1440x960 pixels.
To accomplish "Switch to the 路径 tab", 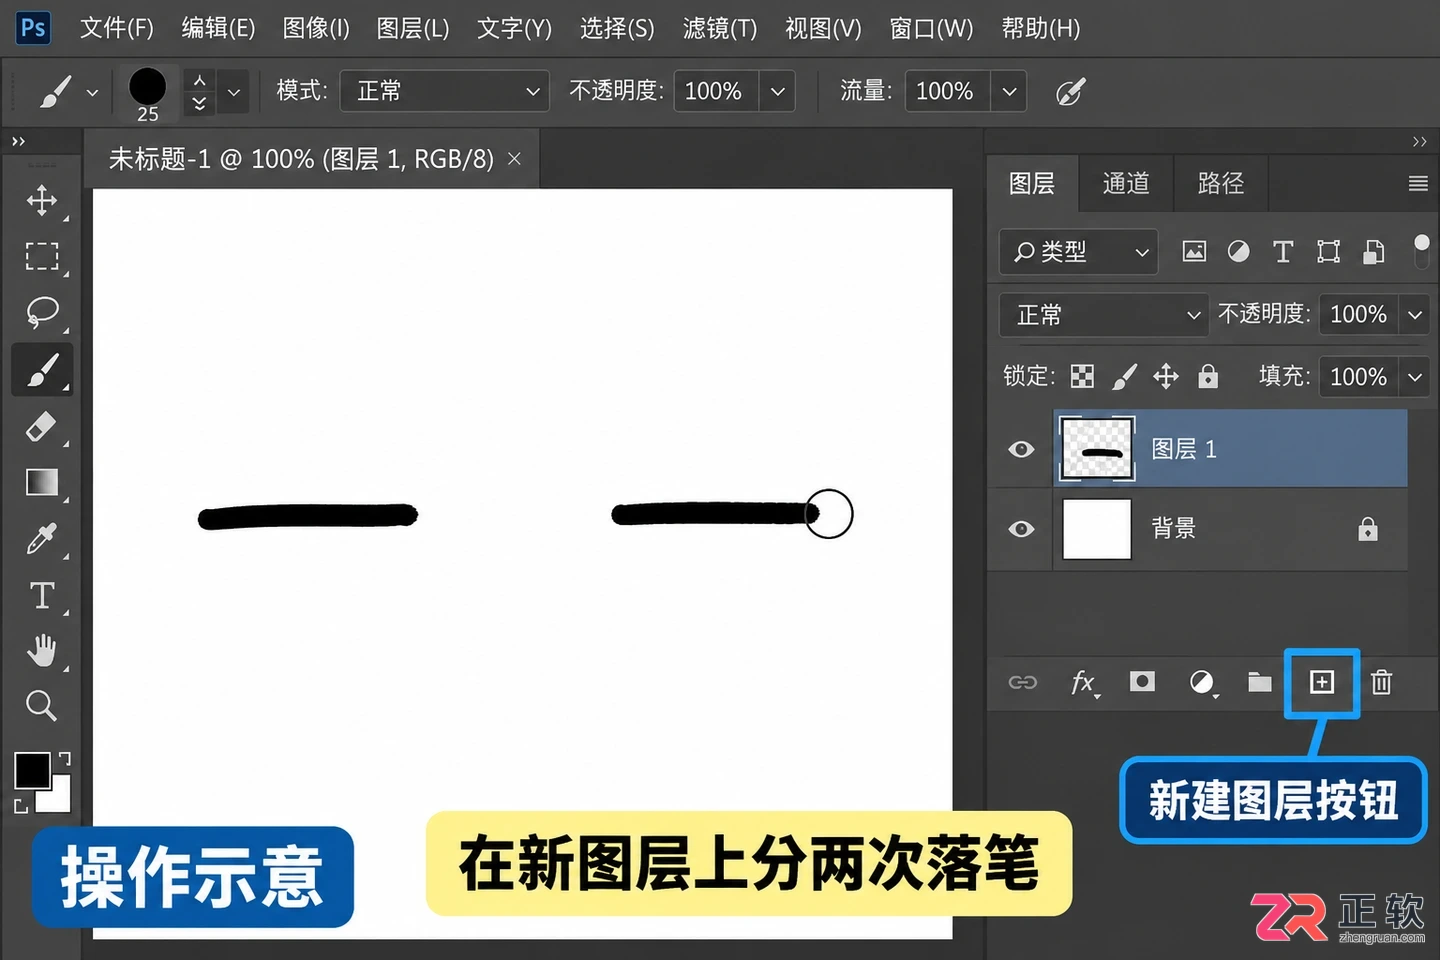I will [x=1221, y=183].
